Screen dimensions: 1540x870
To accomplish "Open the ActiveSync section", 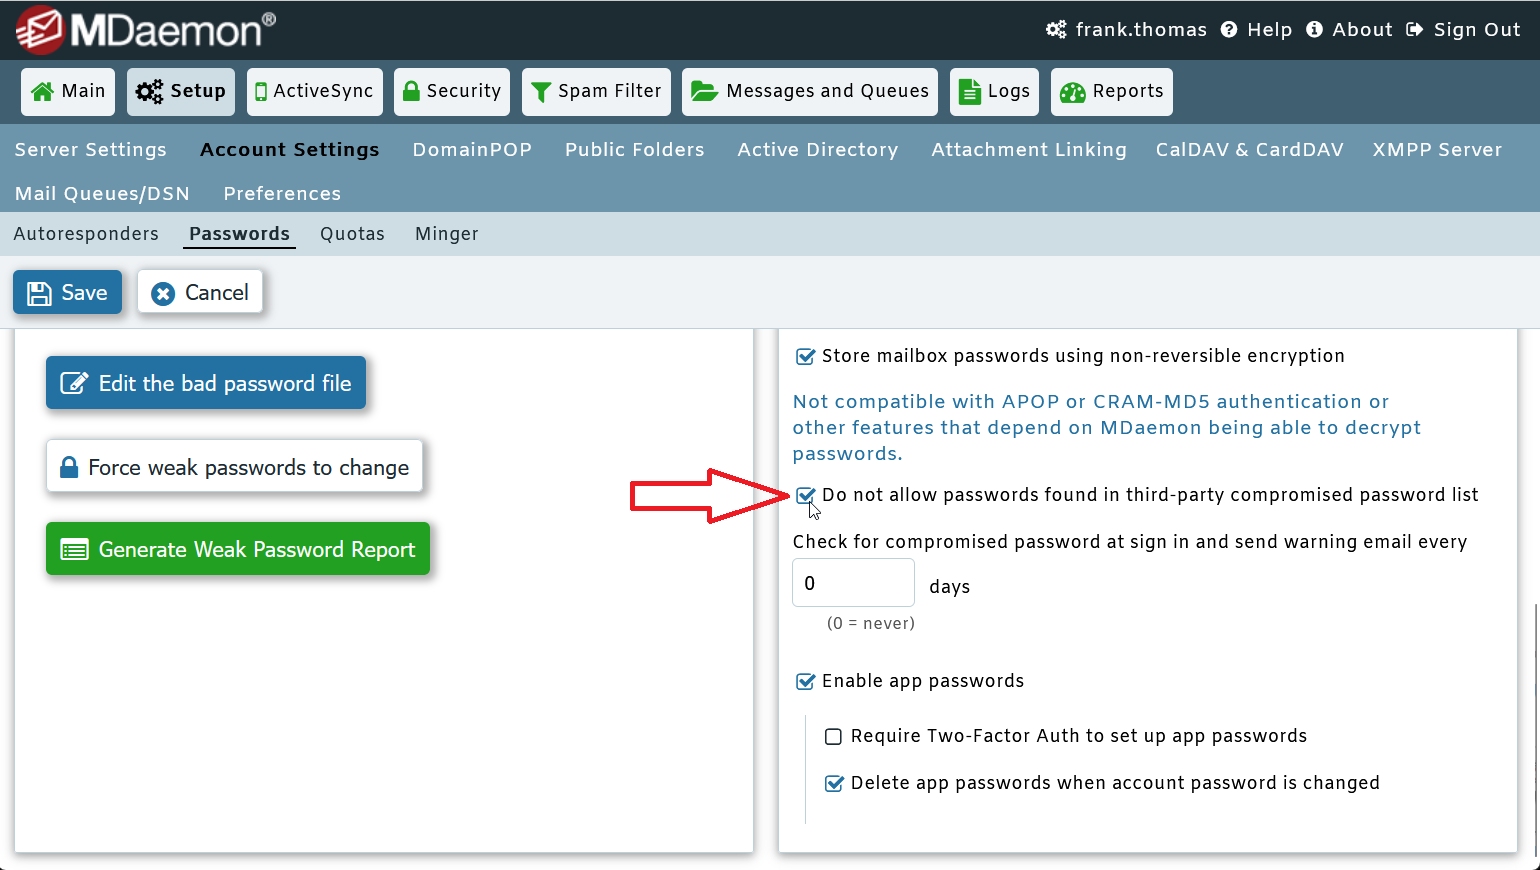I will point(314,91).
